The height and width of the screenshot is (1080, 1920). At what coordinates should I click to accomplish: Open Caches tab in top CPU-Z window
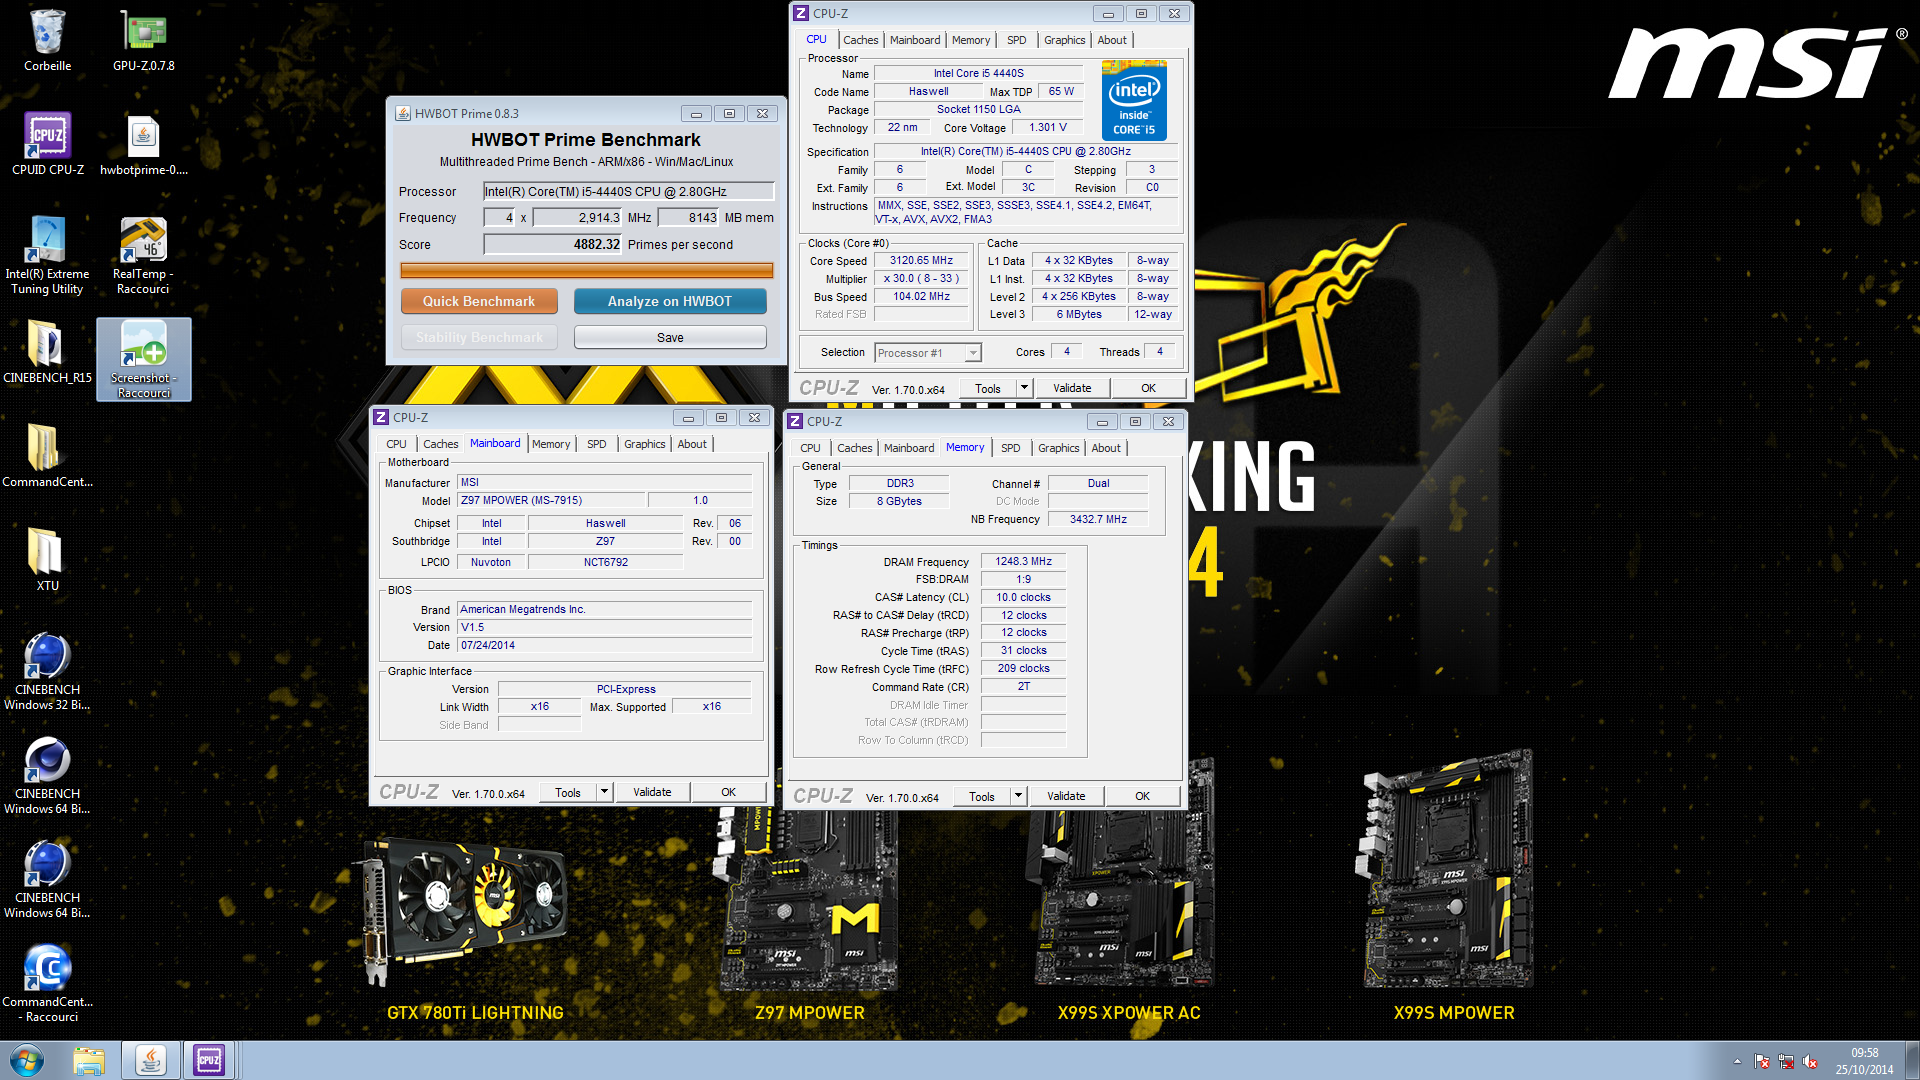(x=860, y=40)
